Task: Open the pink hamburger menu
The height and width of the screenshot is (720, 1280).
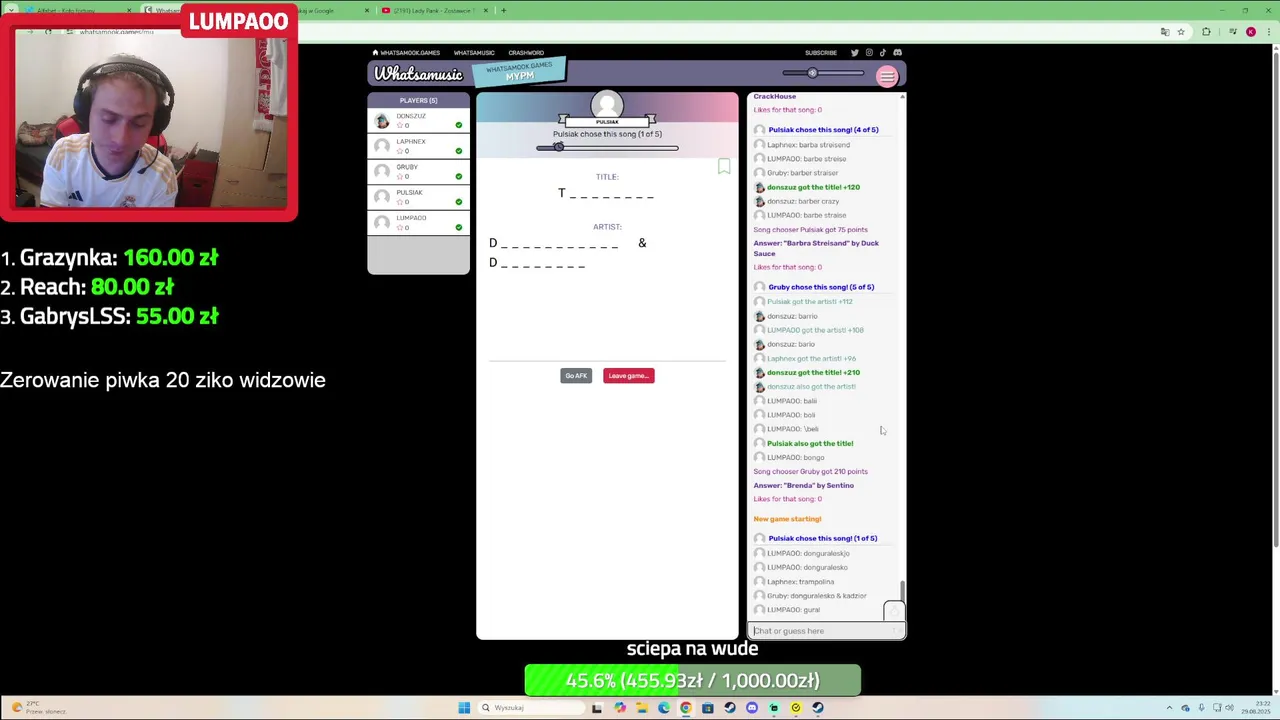Action: tap(887, 76)
